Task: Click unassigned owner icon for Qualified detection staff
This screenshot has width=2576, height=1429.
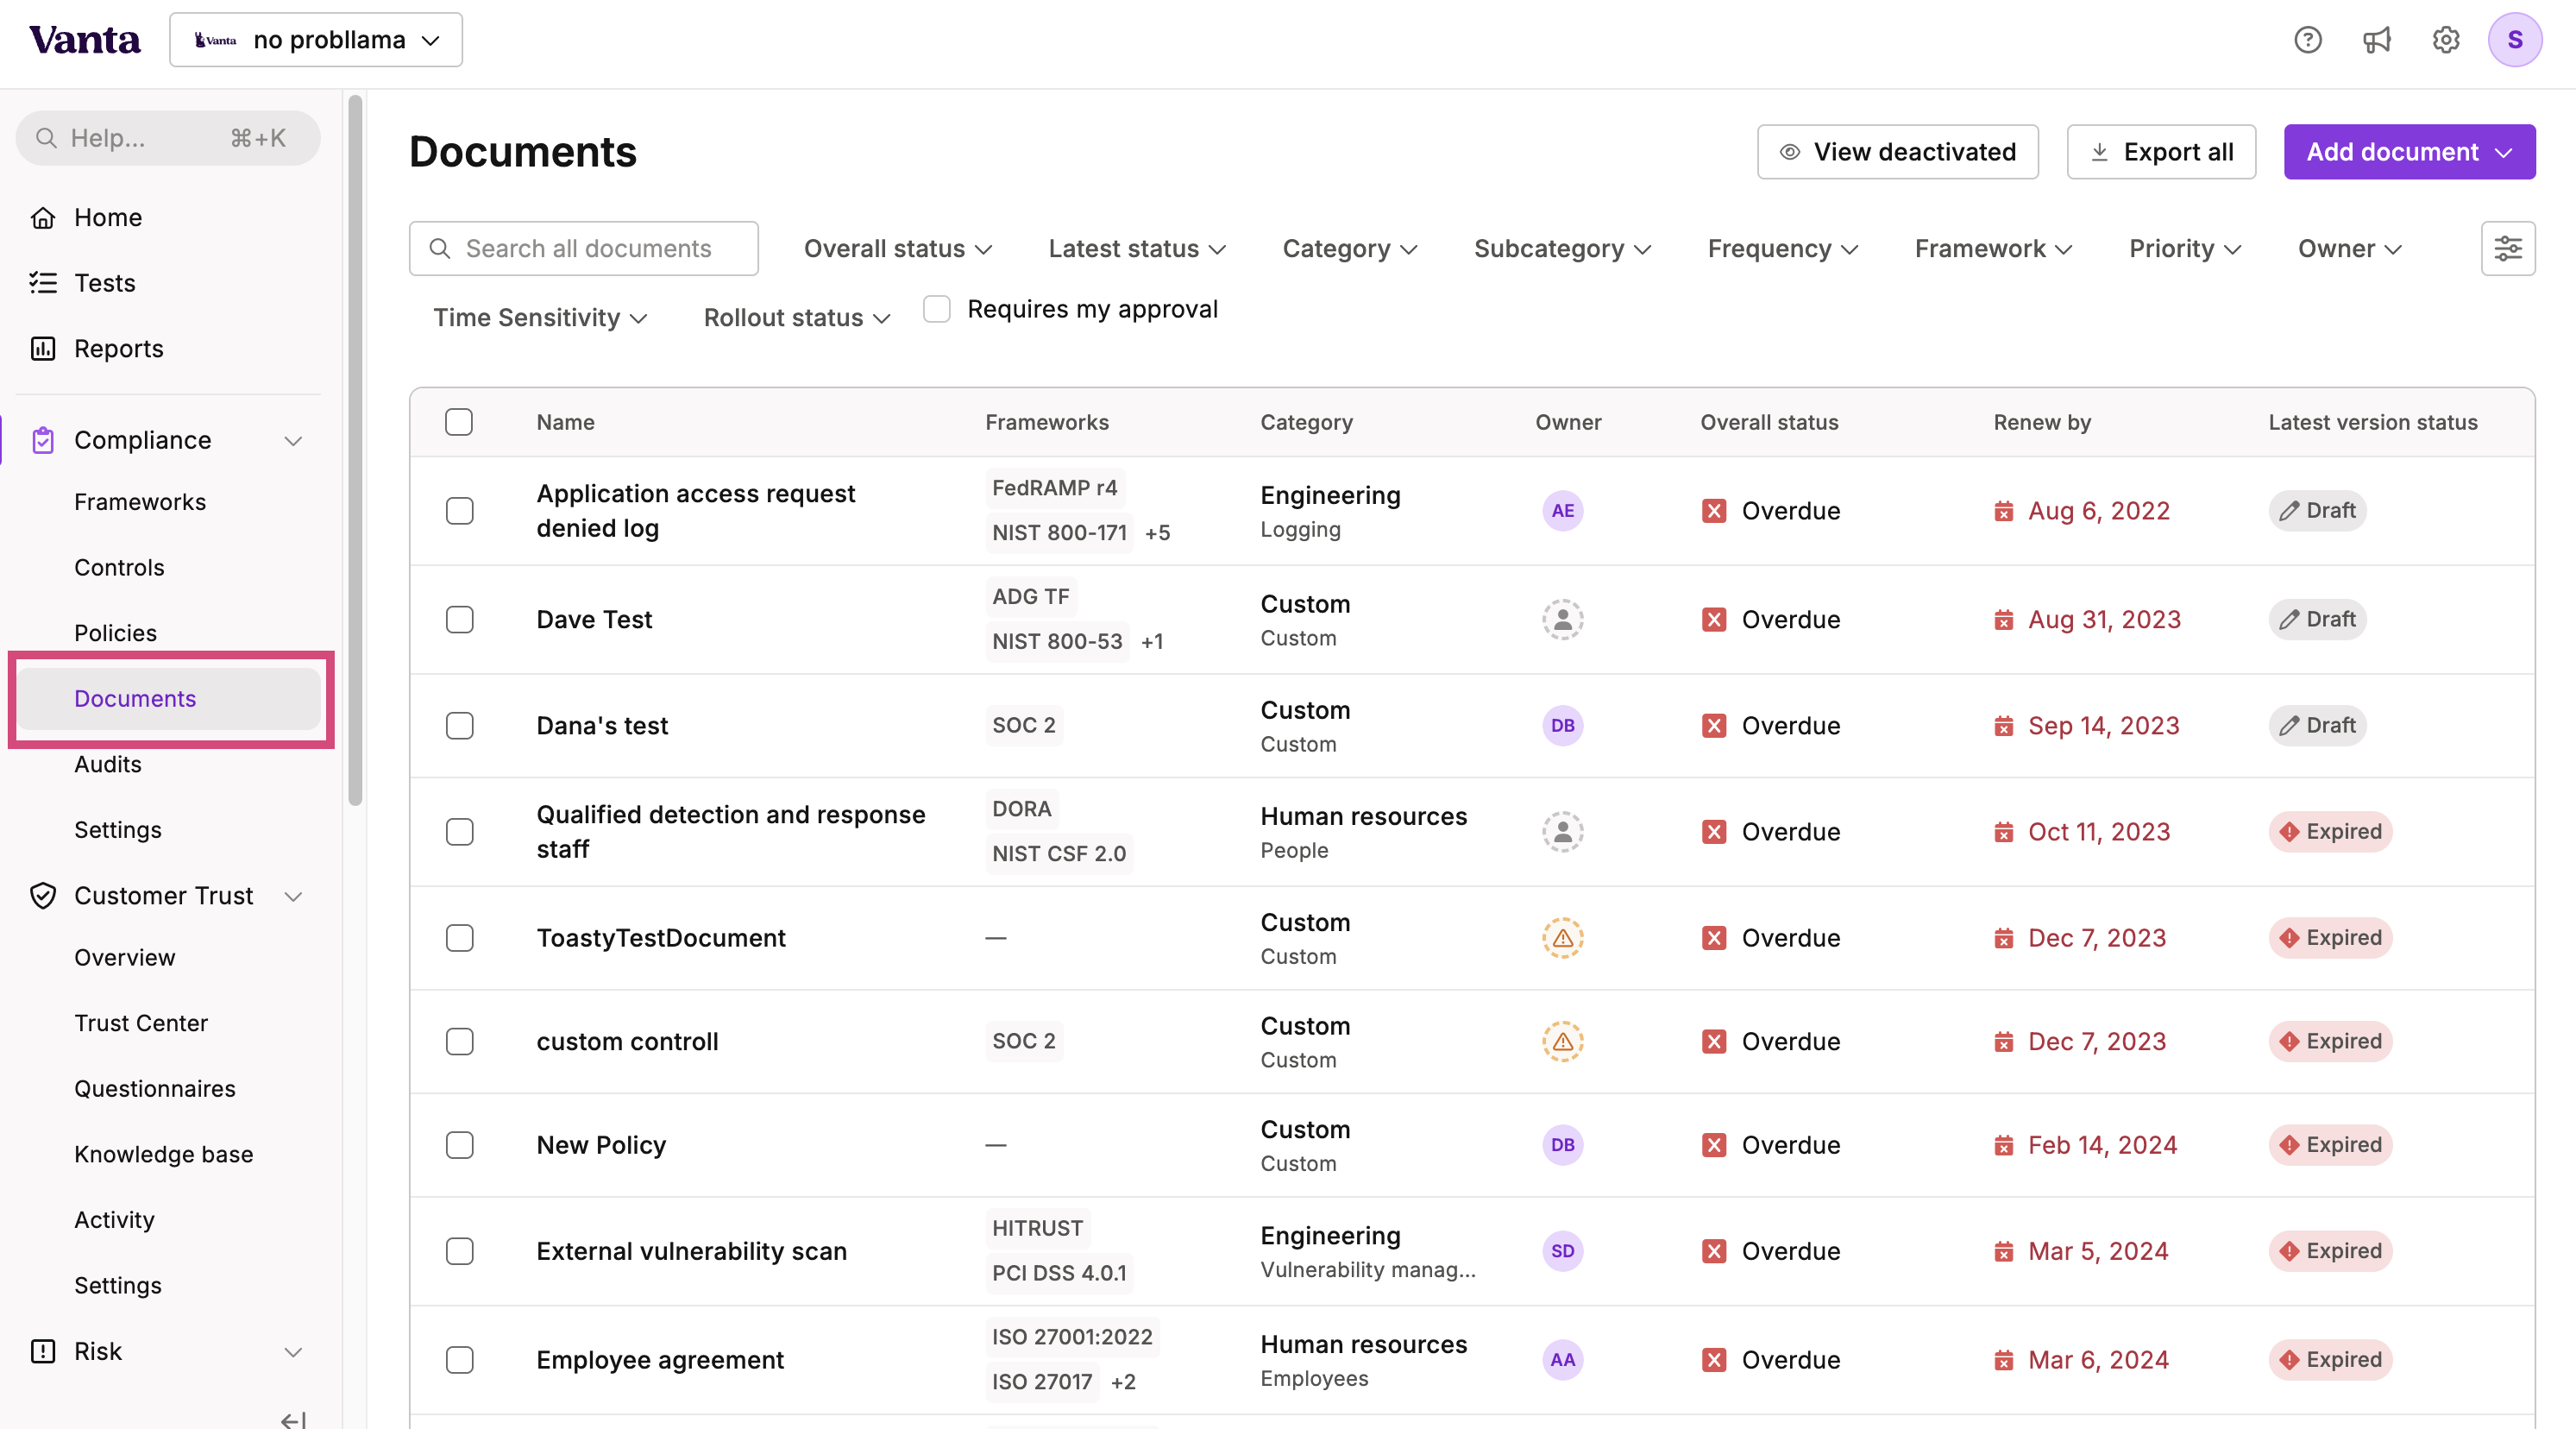Action: pyautogui.click(x=1562, y=832)
